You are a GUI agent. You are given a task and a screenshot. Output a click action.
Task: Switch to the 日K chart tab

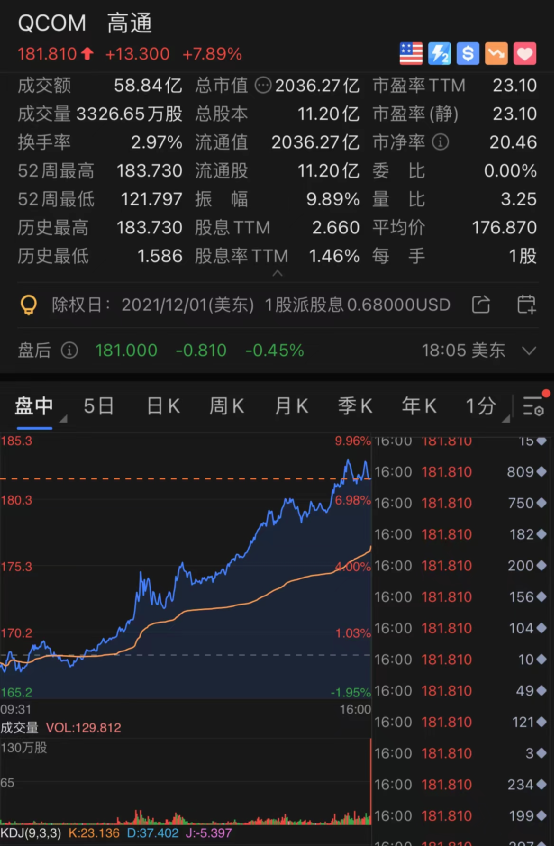tap(163, 406)
